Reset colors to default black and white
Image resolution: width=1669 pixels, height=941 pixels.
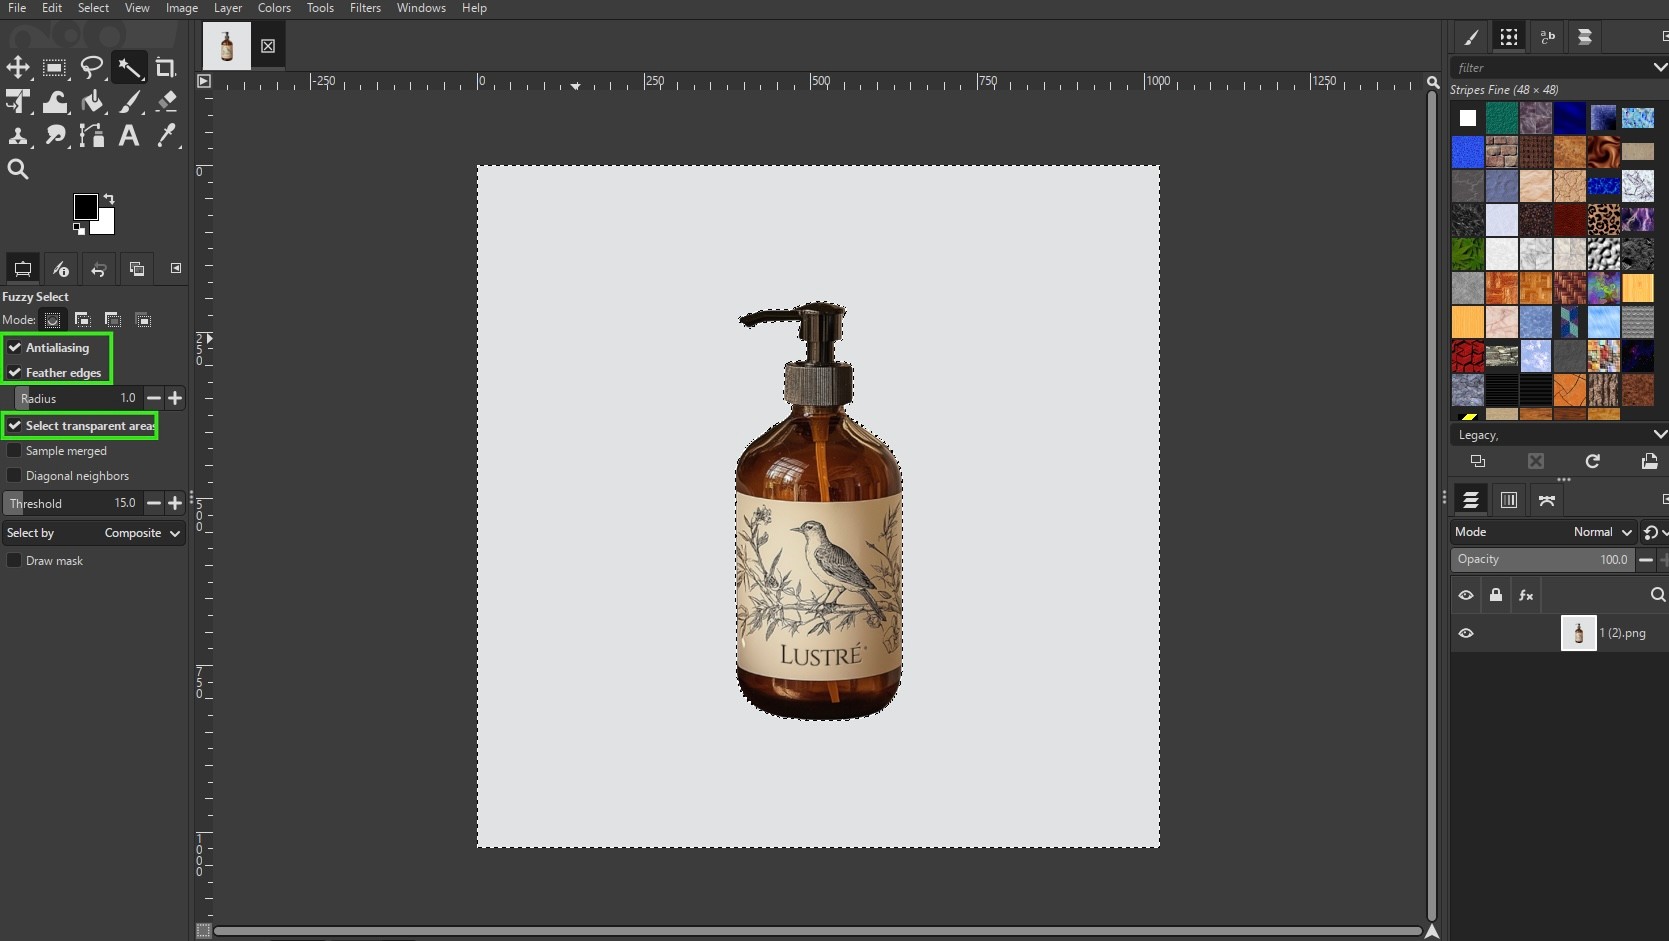click(x=78, y=229)
